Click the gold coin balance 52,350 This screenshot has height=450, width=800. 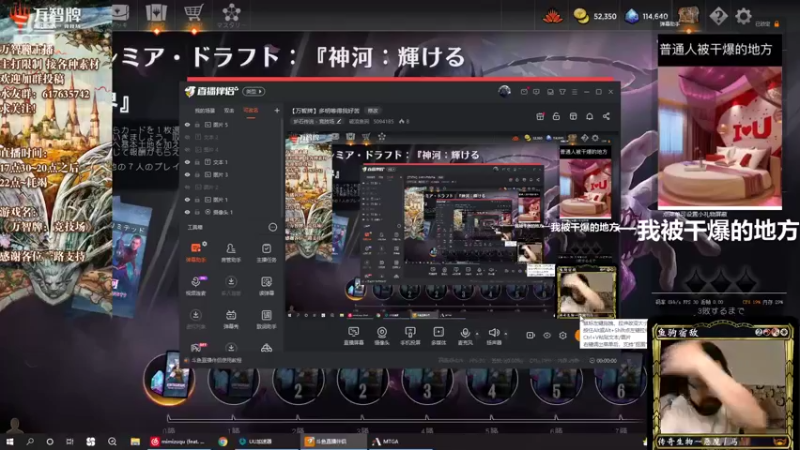[x=595, y=16]
